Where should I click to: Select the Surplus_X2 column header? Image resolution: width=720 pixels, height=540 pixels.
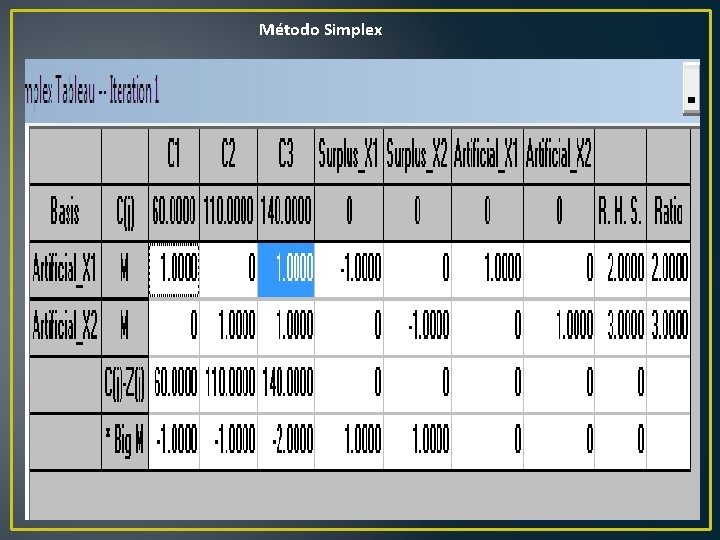pyautogui.click(x=417, y=156)
